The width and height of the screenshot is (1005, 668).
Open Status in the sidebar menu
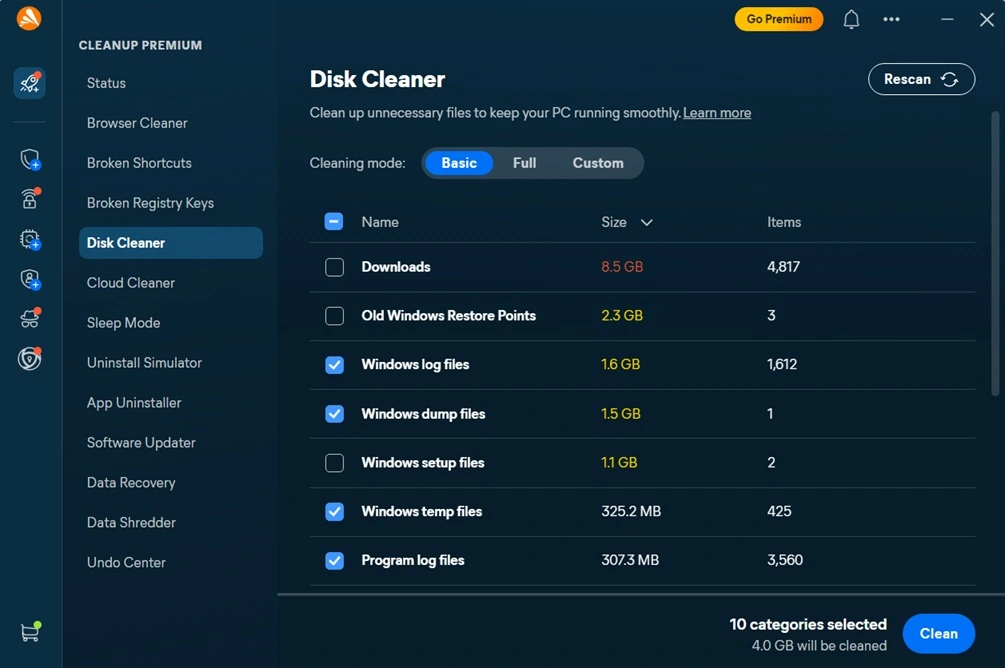(x=106, y=83)
